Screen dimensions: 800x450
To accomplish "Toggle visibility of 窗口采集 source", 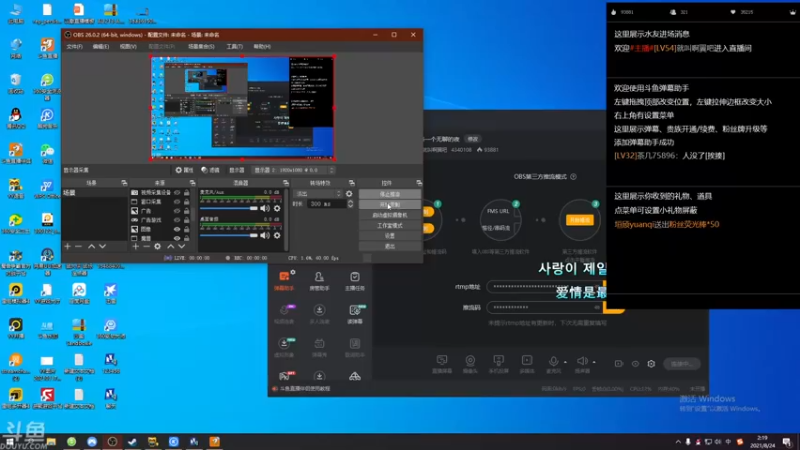I will [177, 202].
